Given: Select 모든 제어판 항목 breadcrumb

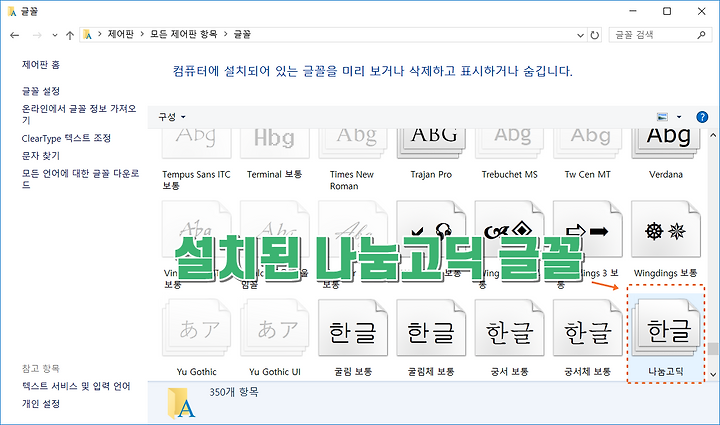Looking at the screenshot, I should [184, 34].
